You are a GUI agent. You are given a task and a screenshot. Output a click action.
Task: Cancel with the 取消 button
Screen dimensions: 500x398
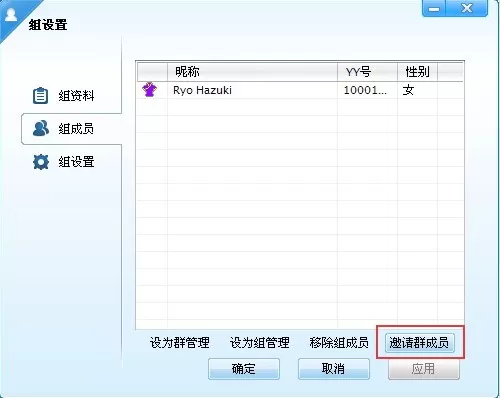[x=334, y=369]
